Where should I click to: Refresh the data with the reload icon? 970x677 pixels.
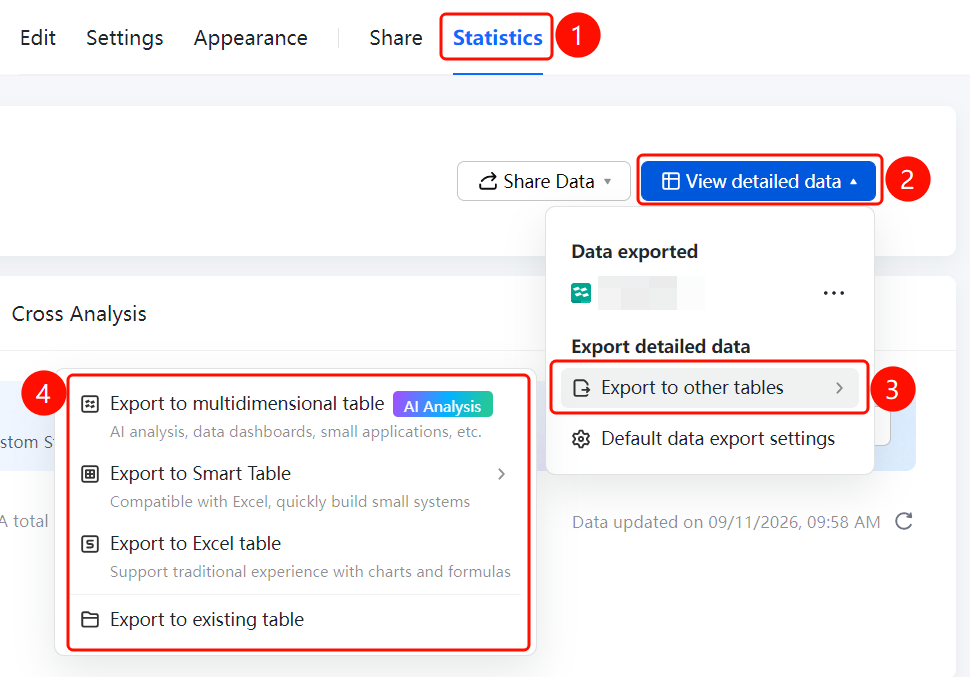[904, 521]
